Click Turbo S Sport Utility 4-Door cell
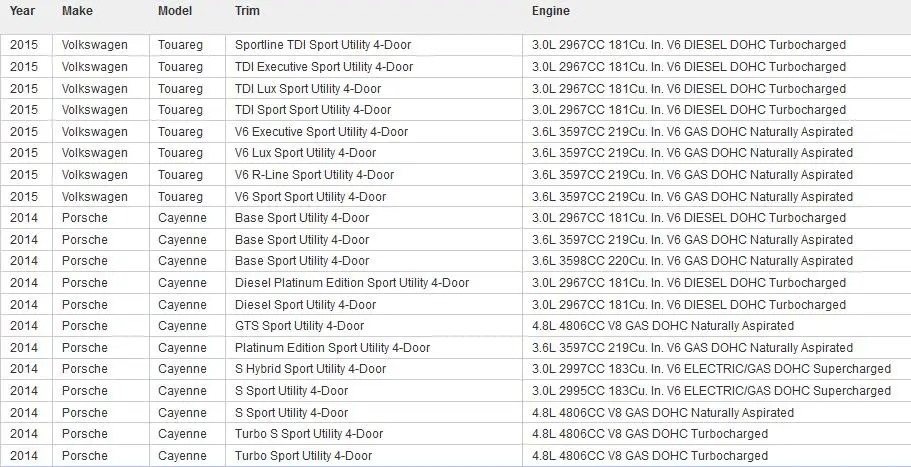The image size is (911, 467). [x=374, y=434]
